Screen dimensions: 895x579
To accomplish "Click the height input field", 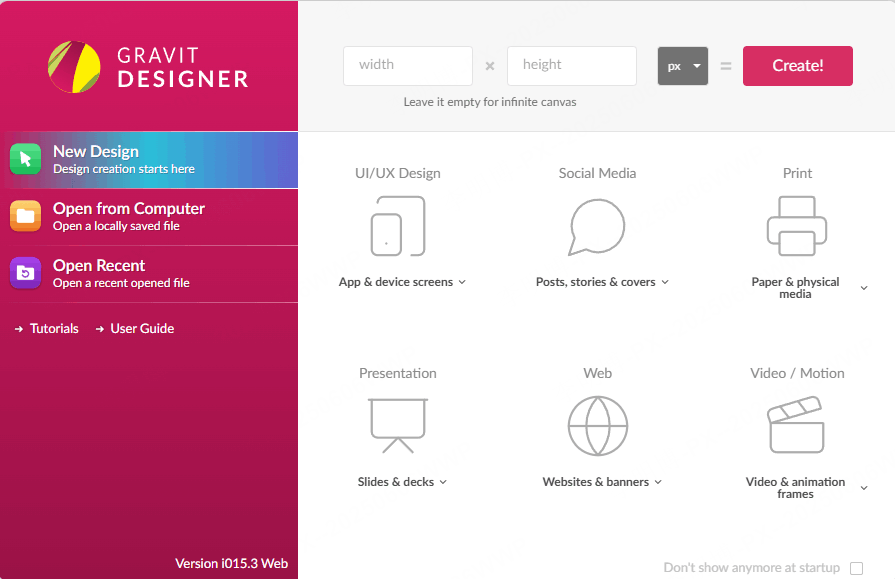I will tap(571, 66).
